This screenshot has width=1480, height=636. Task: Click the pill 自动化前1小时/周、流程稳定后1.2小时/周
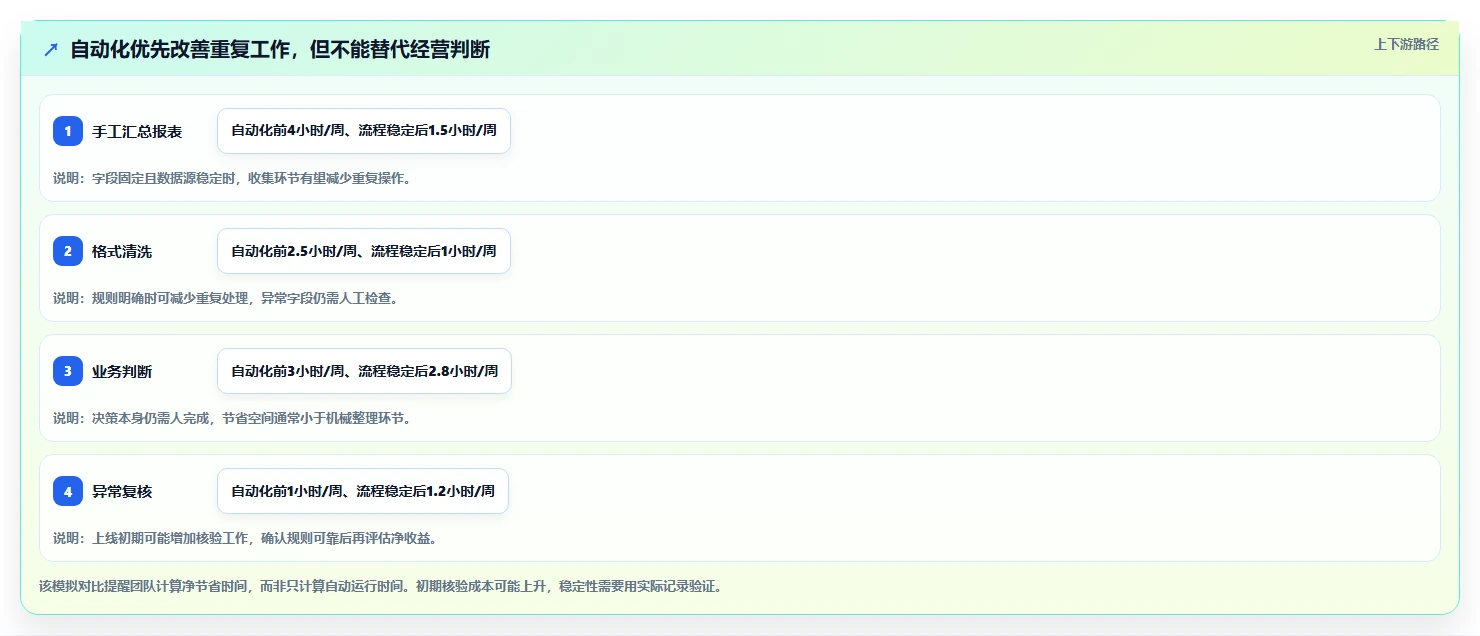pos(363,491)
